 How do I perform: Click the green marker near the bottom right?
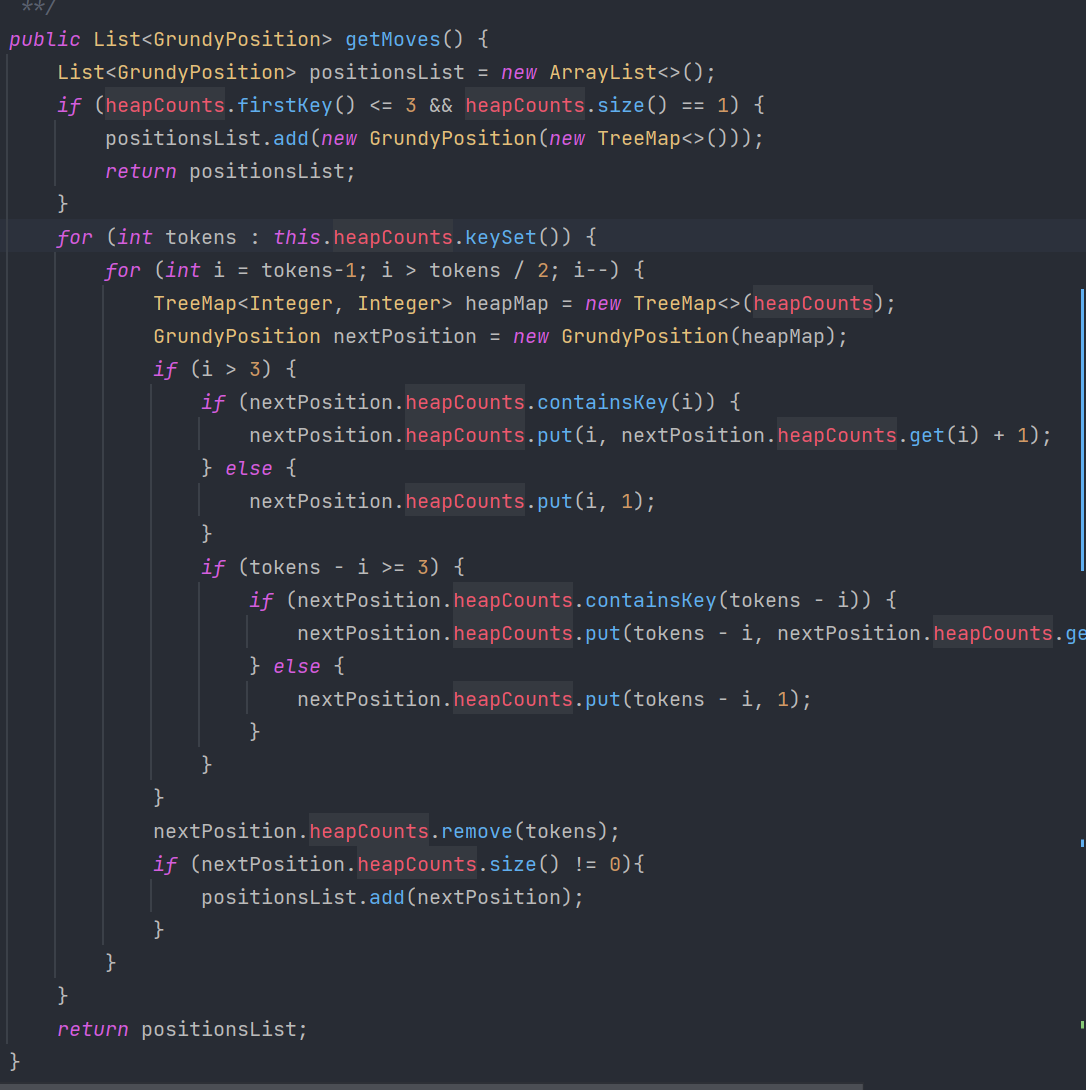pos(1082,1024)
